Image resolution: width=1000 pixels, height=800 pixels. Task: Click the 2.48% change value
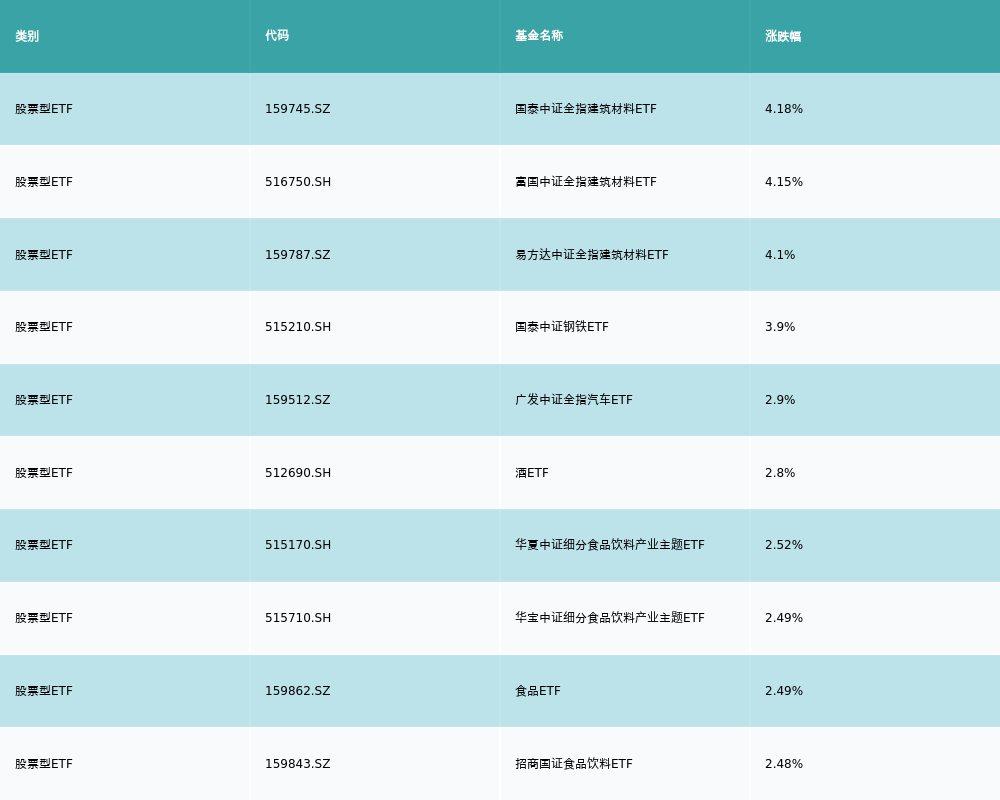pyautogui.click(x=784, y=764)
